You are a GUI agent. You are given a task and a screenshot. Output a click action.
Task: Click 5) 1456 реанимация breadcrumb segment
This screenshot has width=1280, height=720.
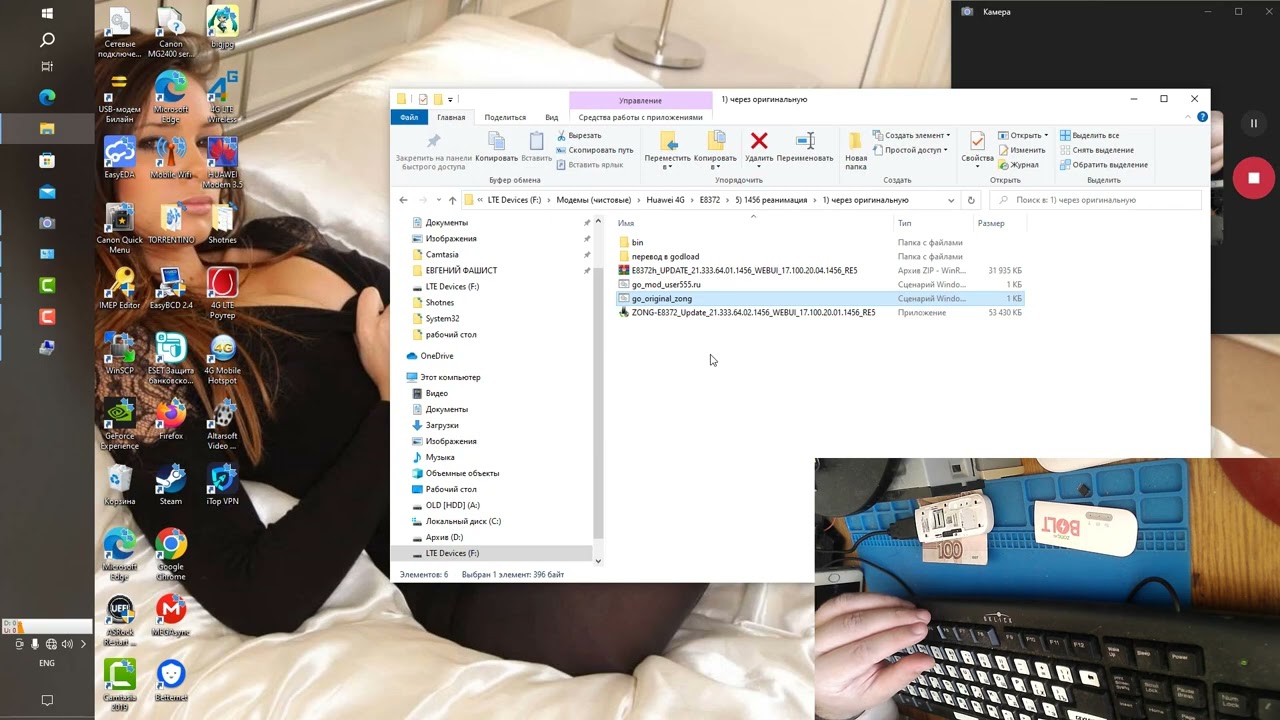click(x=771, y=200)
